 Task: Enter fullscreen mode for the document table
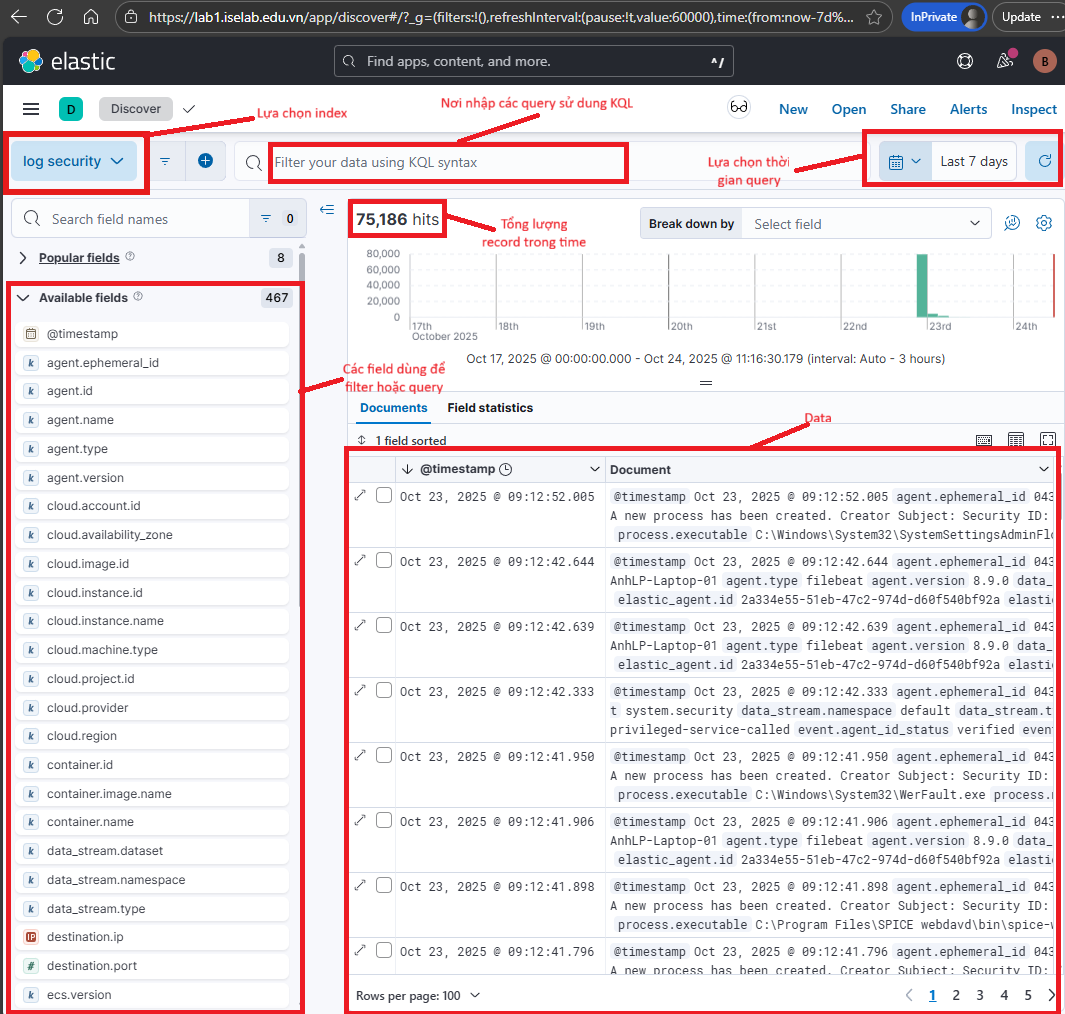coord(1047,439)
